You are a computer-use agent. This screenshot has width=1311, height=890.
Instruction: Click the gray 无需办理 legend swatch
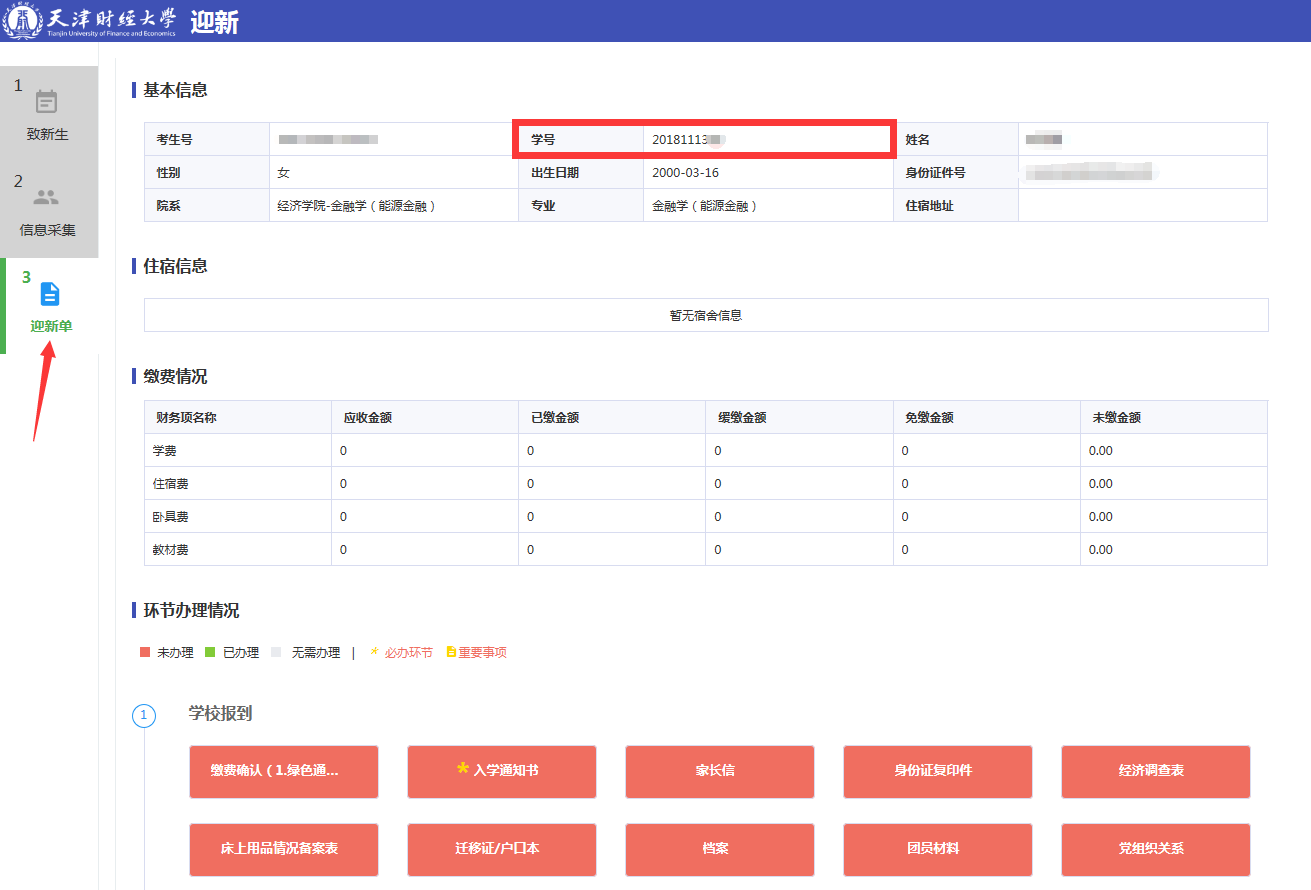coord(277,652)
